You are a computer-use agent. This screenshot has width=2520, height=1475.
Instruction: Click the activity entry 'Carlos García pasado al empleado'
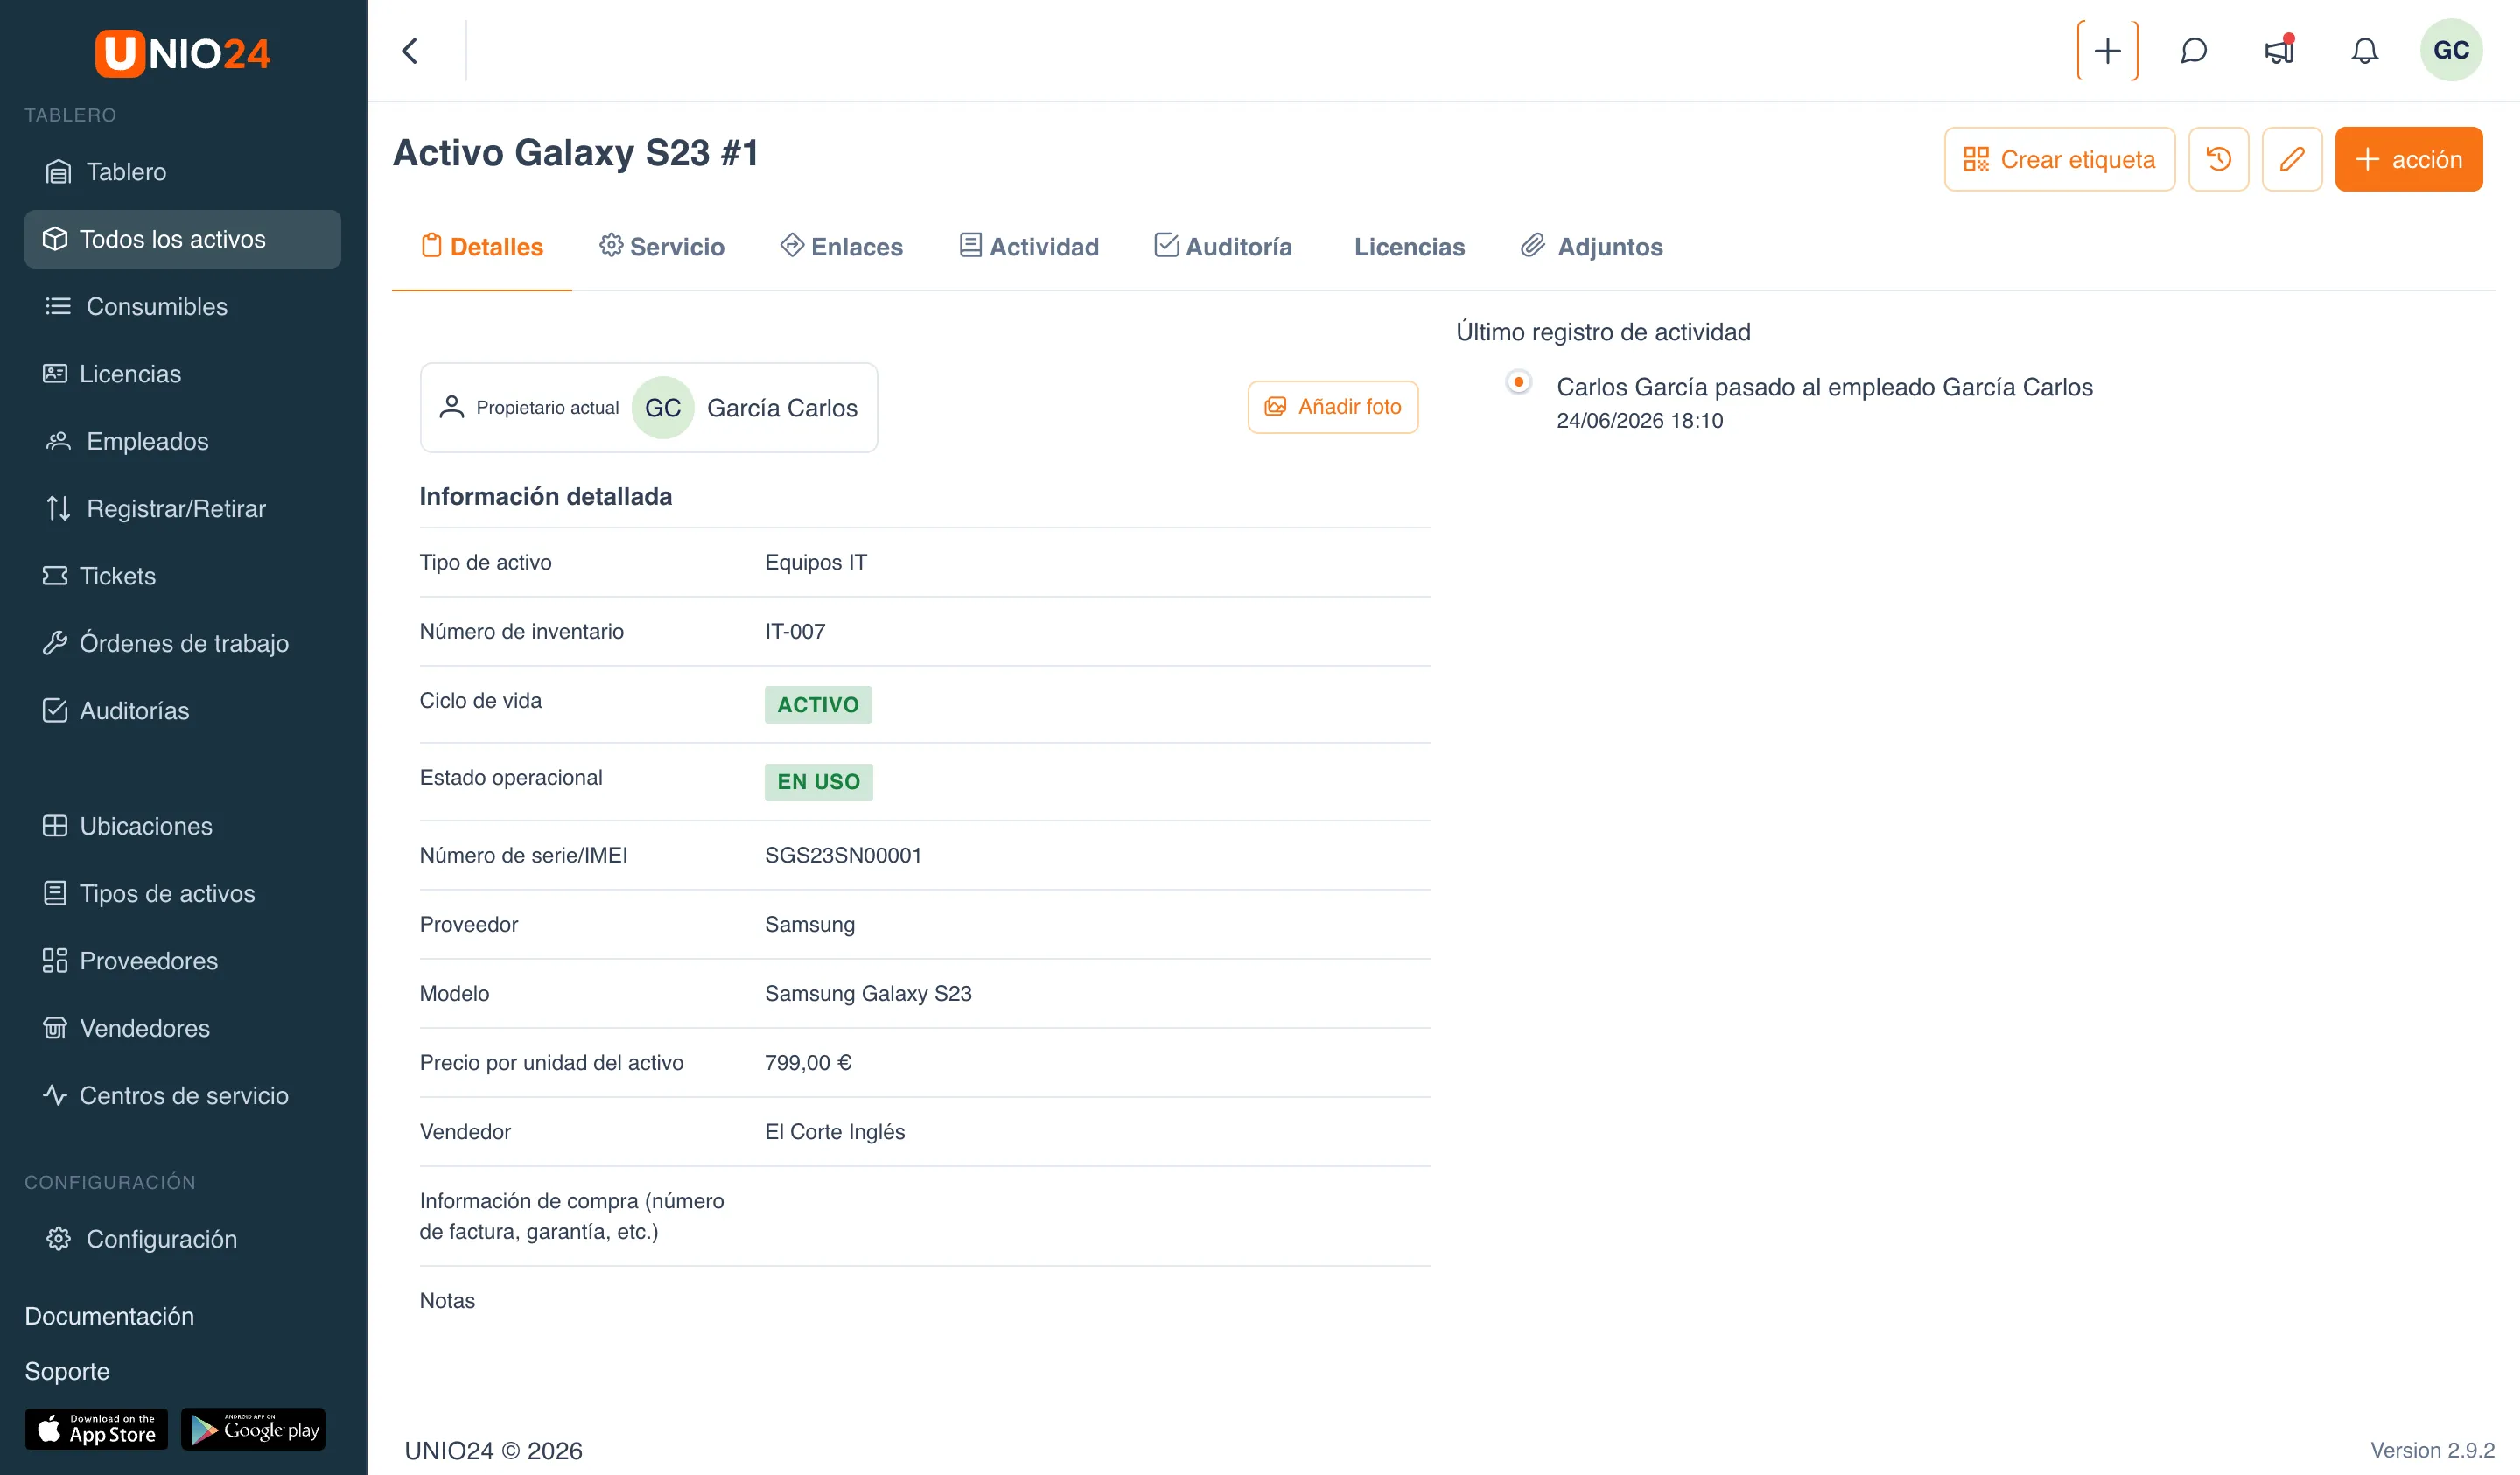[1824, 387]
